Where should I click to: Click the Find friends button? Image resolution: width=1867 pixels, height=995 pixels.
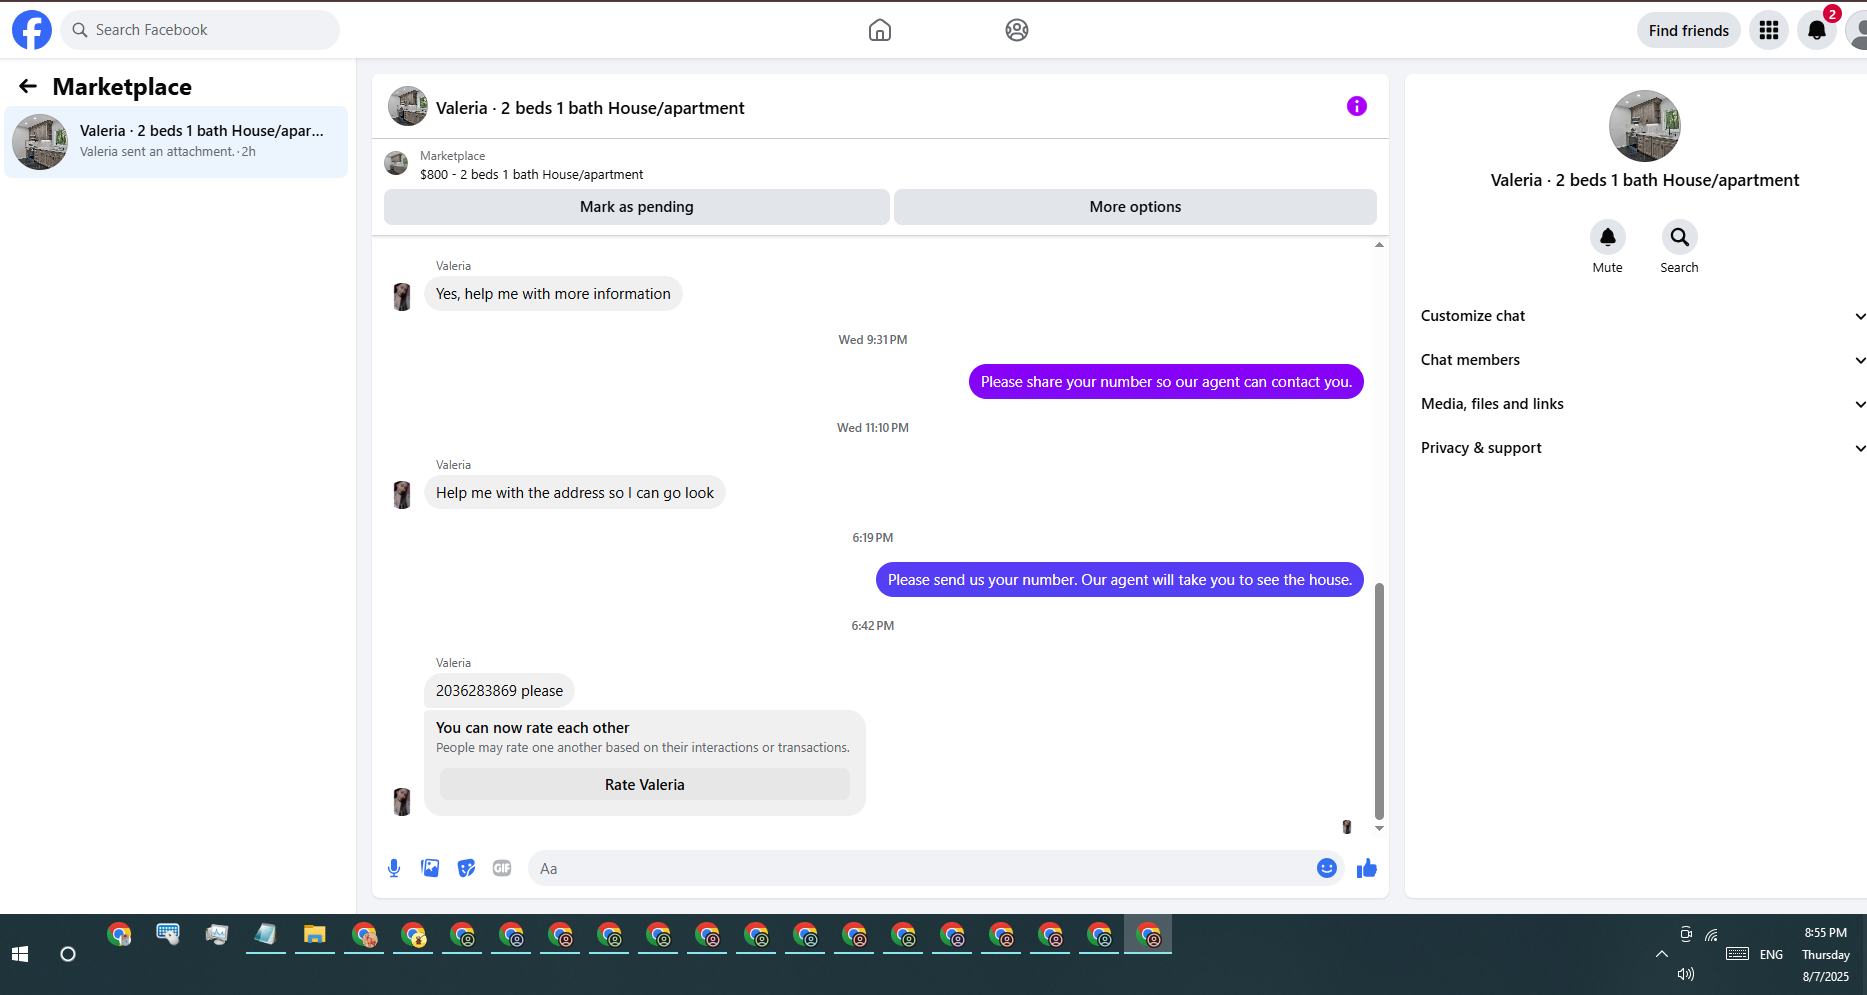point(1689,30)
